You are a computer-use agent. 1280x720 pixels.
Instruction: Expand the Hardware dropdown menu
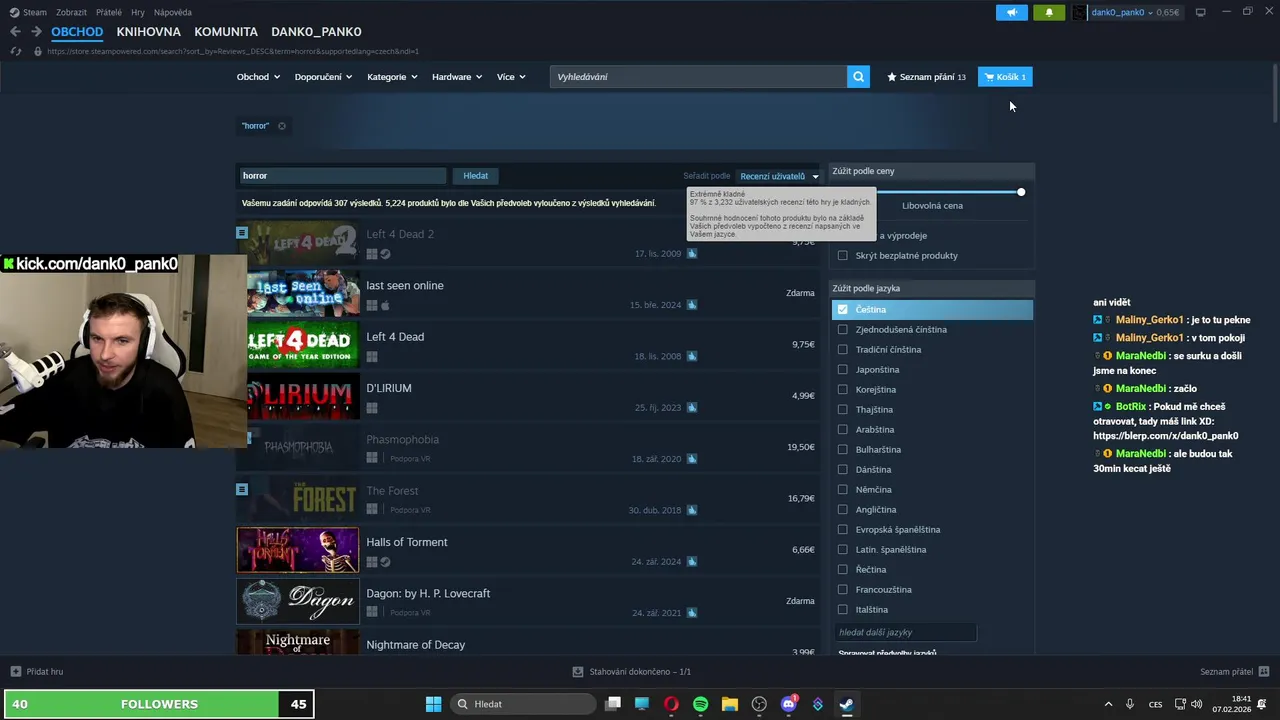pyautogui.click(x=457, y=77)
